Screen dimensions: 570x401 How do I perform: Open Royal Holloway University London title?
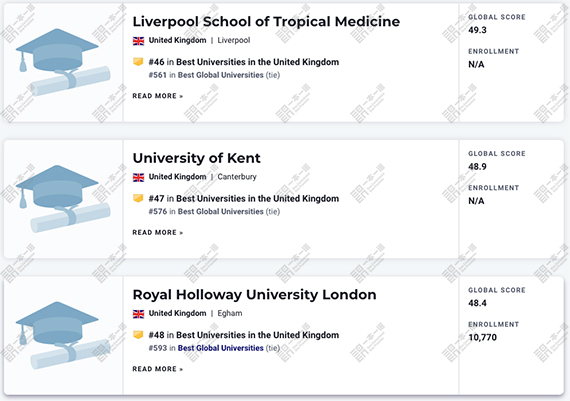[254, 295]
